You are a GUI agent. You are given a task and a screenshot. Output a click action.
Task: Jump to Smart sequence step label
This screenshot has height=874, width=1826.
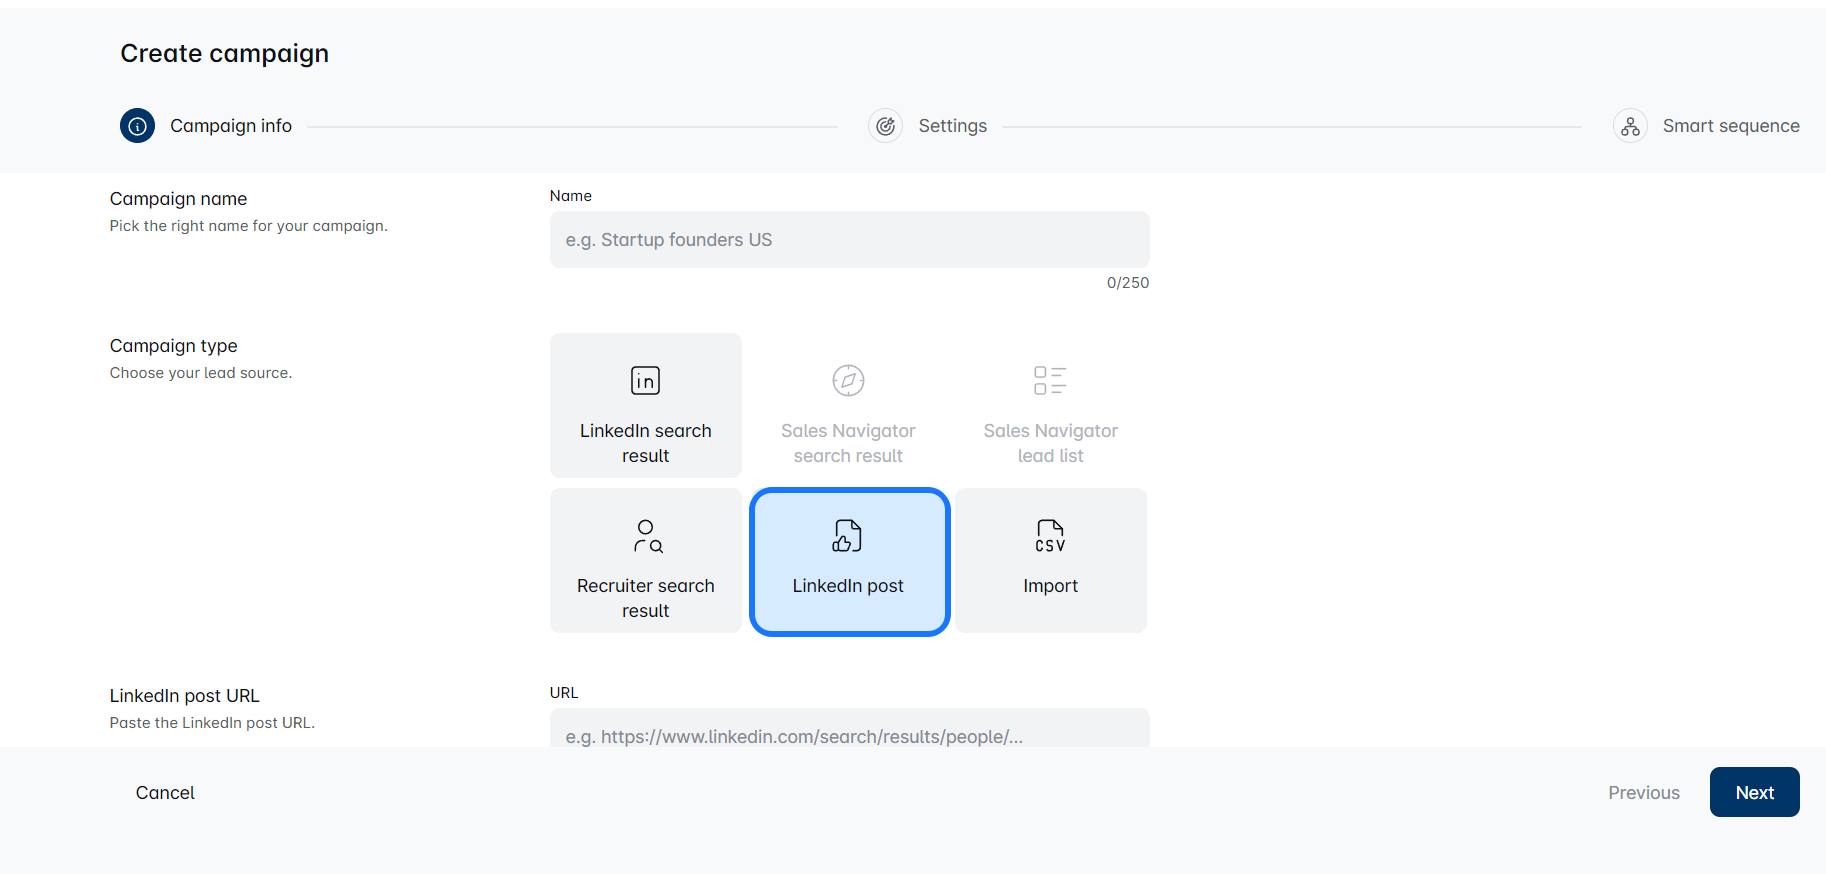(1730, 126)
